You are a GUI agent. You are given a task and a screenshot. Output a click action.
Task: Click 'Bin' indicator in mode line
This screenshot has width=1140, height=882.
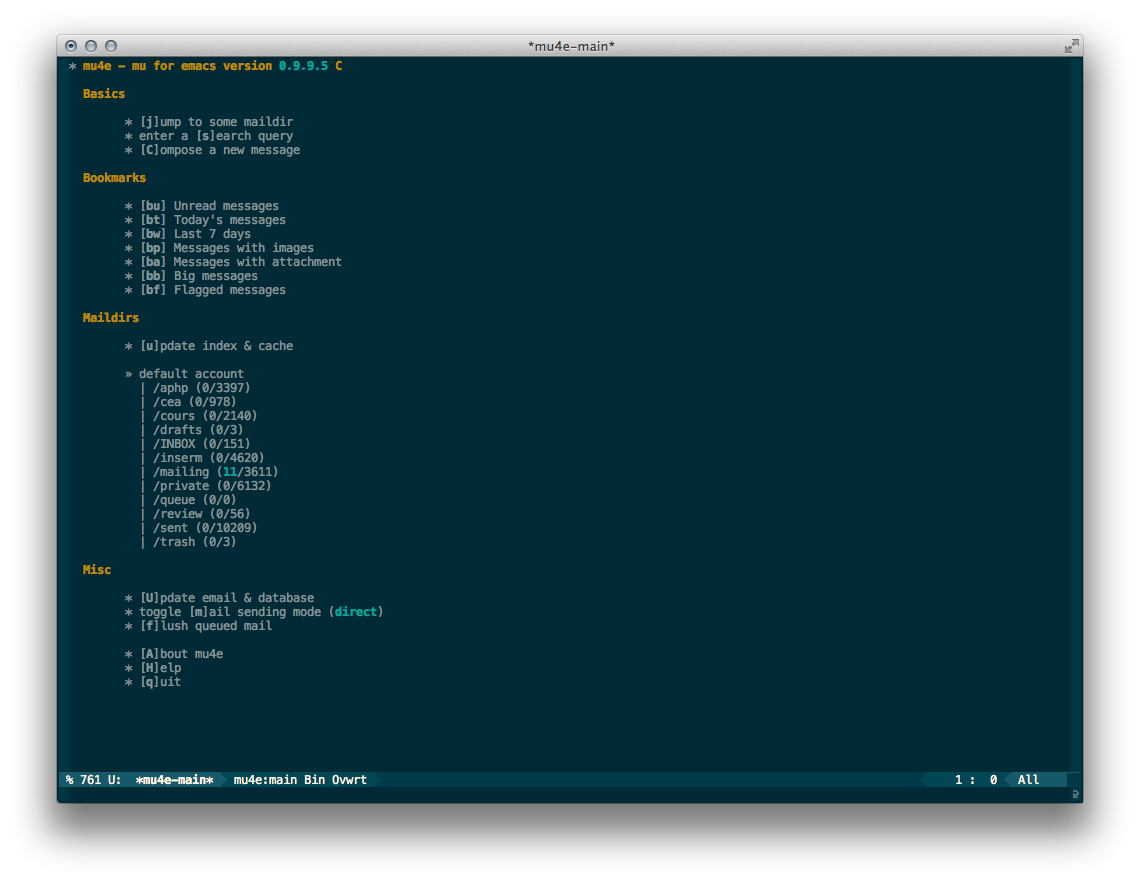pos(314,779)
